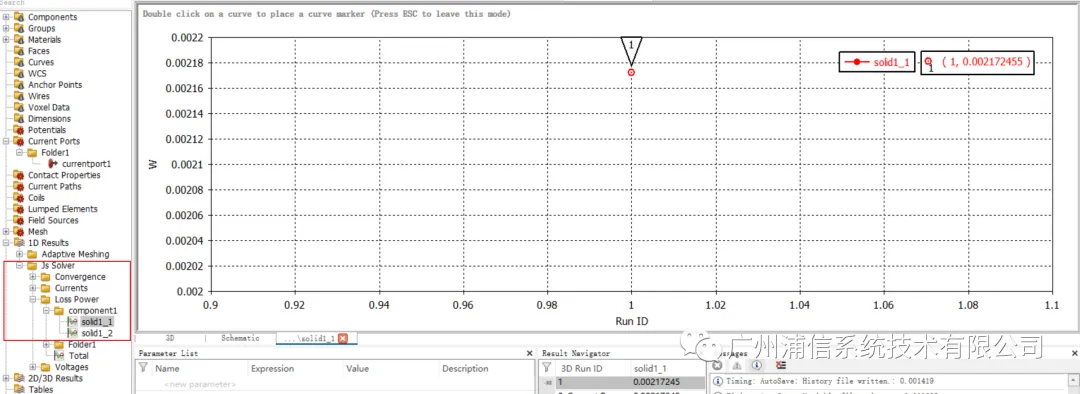This screenshot has width=1080, height=394.
Task: Expand the Convergence folder
Action: pos(33,277)
